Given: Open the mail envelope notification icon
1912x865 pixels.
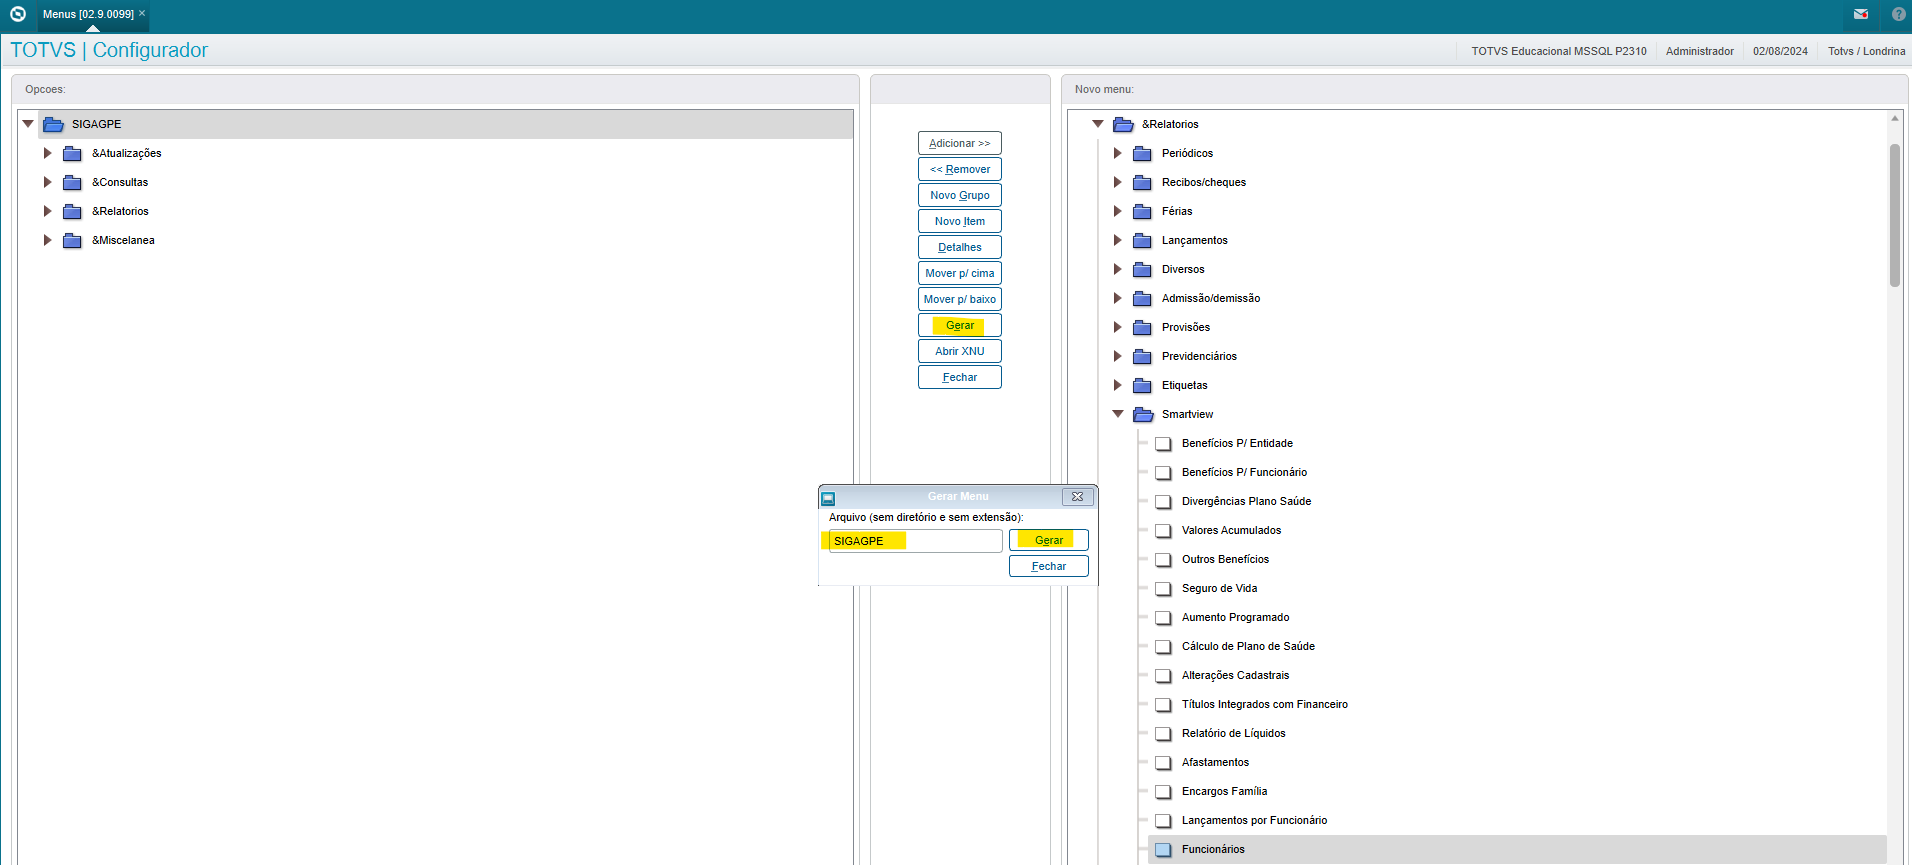Looking at the screenshot, I should 1861,14.
